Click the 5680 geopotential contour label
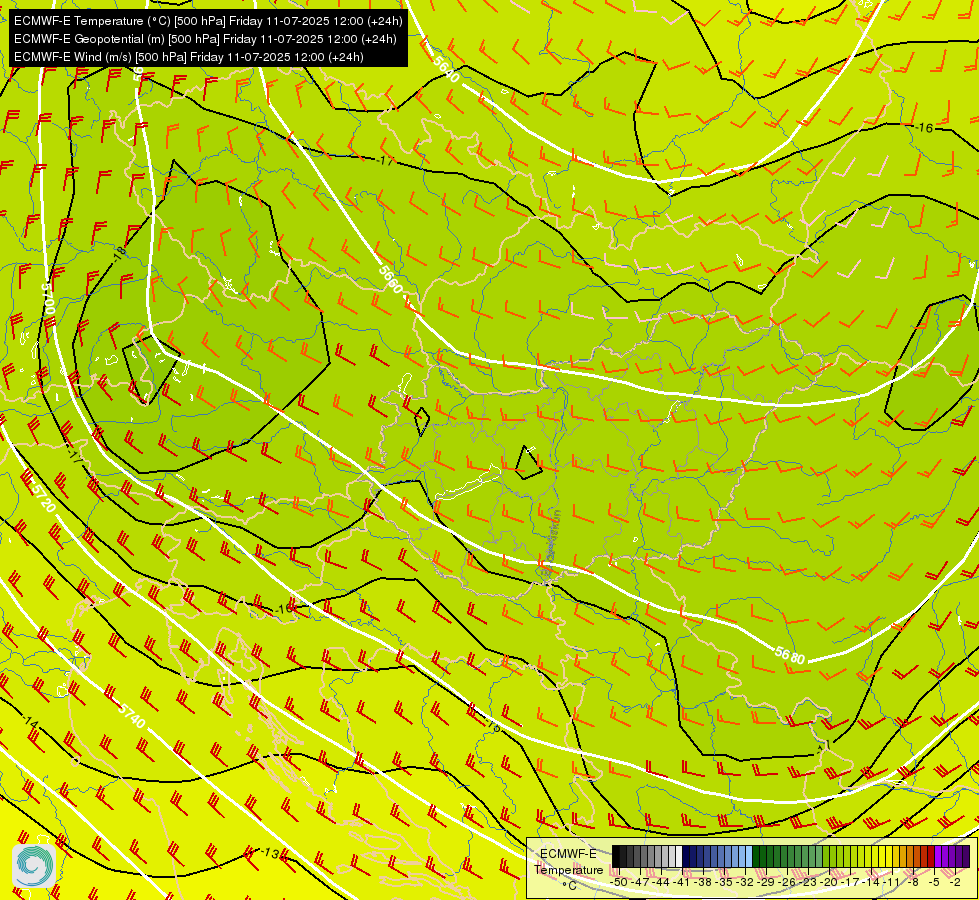979x900 pixels. (790, 655)
